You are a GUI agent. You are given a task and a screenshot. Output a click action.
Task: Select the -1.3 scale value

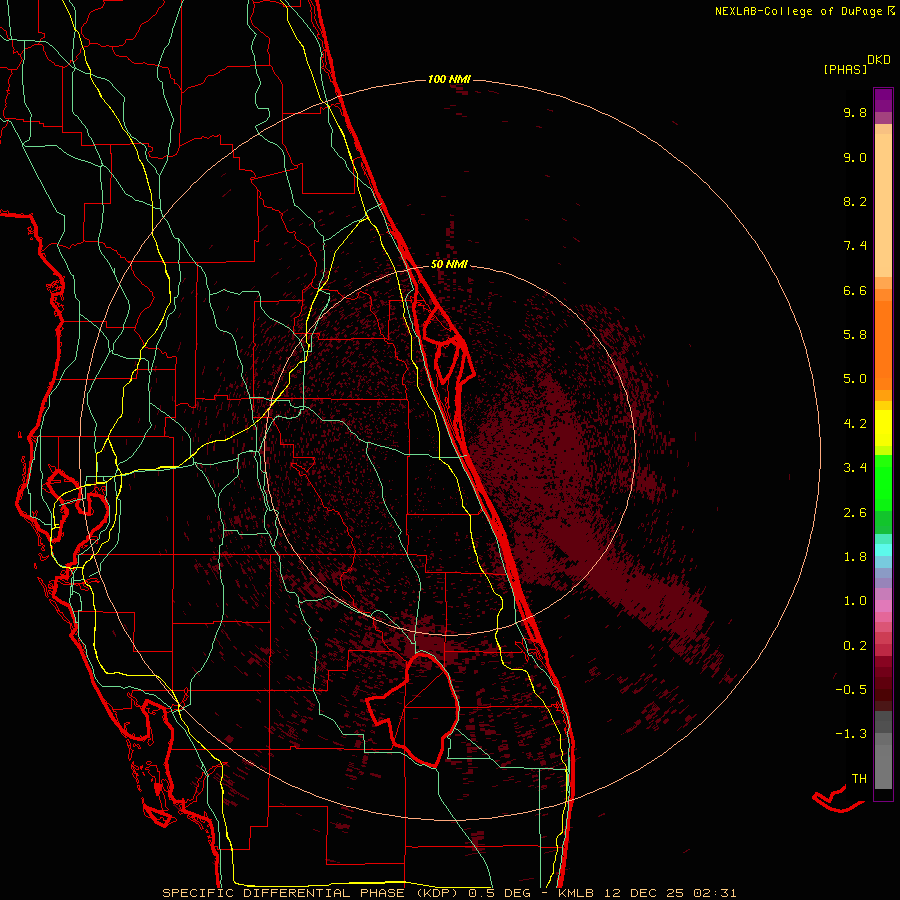(x=851, y=734)
